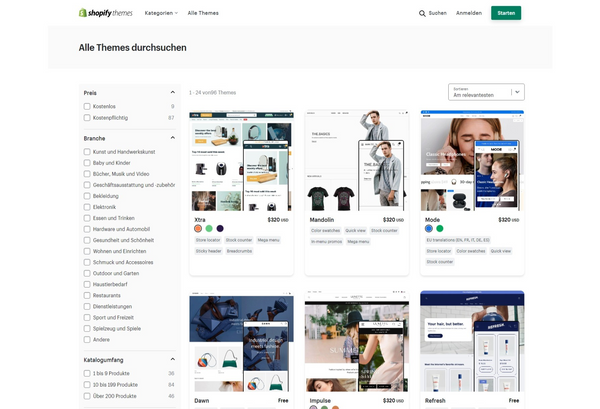Click Xtra's Mega menu tag

click(268, 240)
